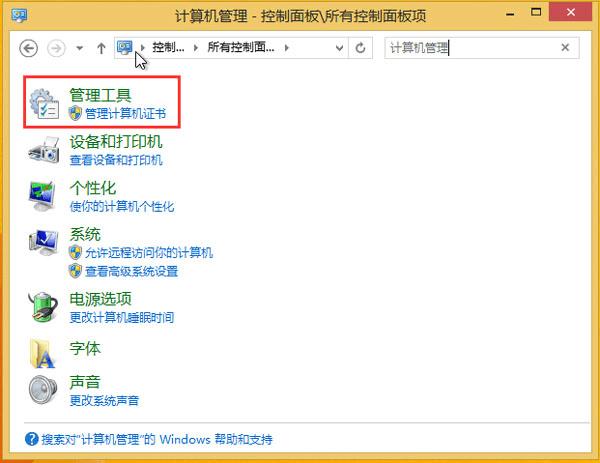Screen dimensions: 600x463
Task: Expand the address bar history dropdown
Action: click(x=339, y=48)
